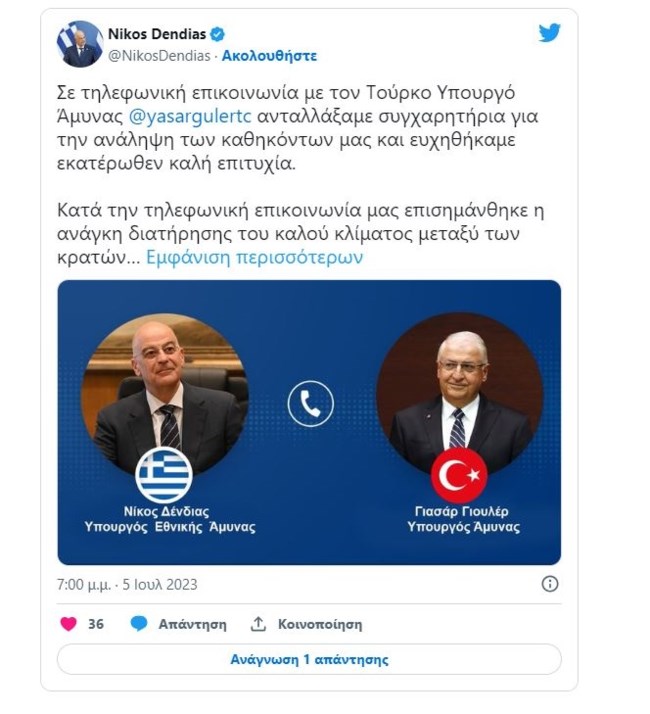Click the Greek flag circle
This screenshot has width=650, height=714.
click(x=164, y=475)
